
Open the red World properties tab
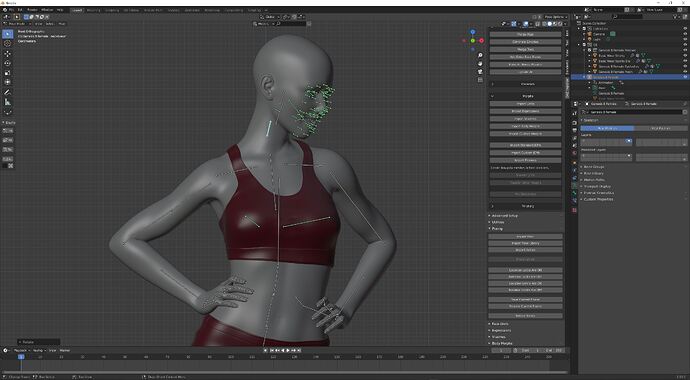[574, 153]
